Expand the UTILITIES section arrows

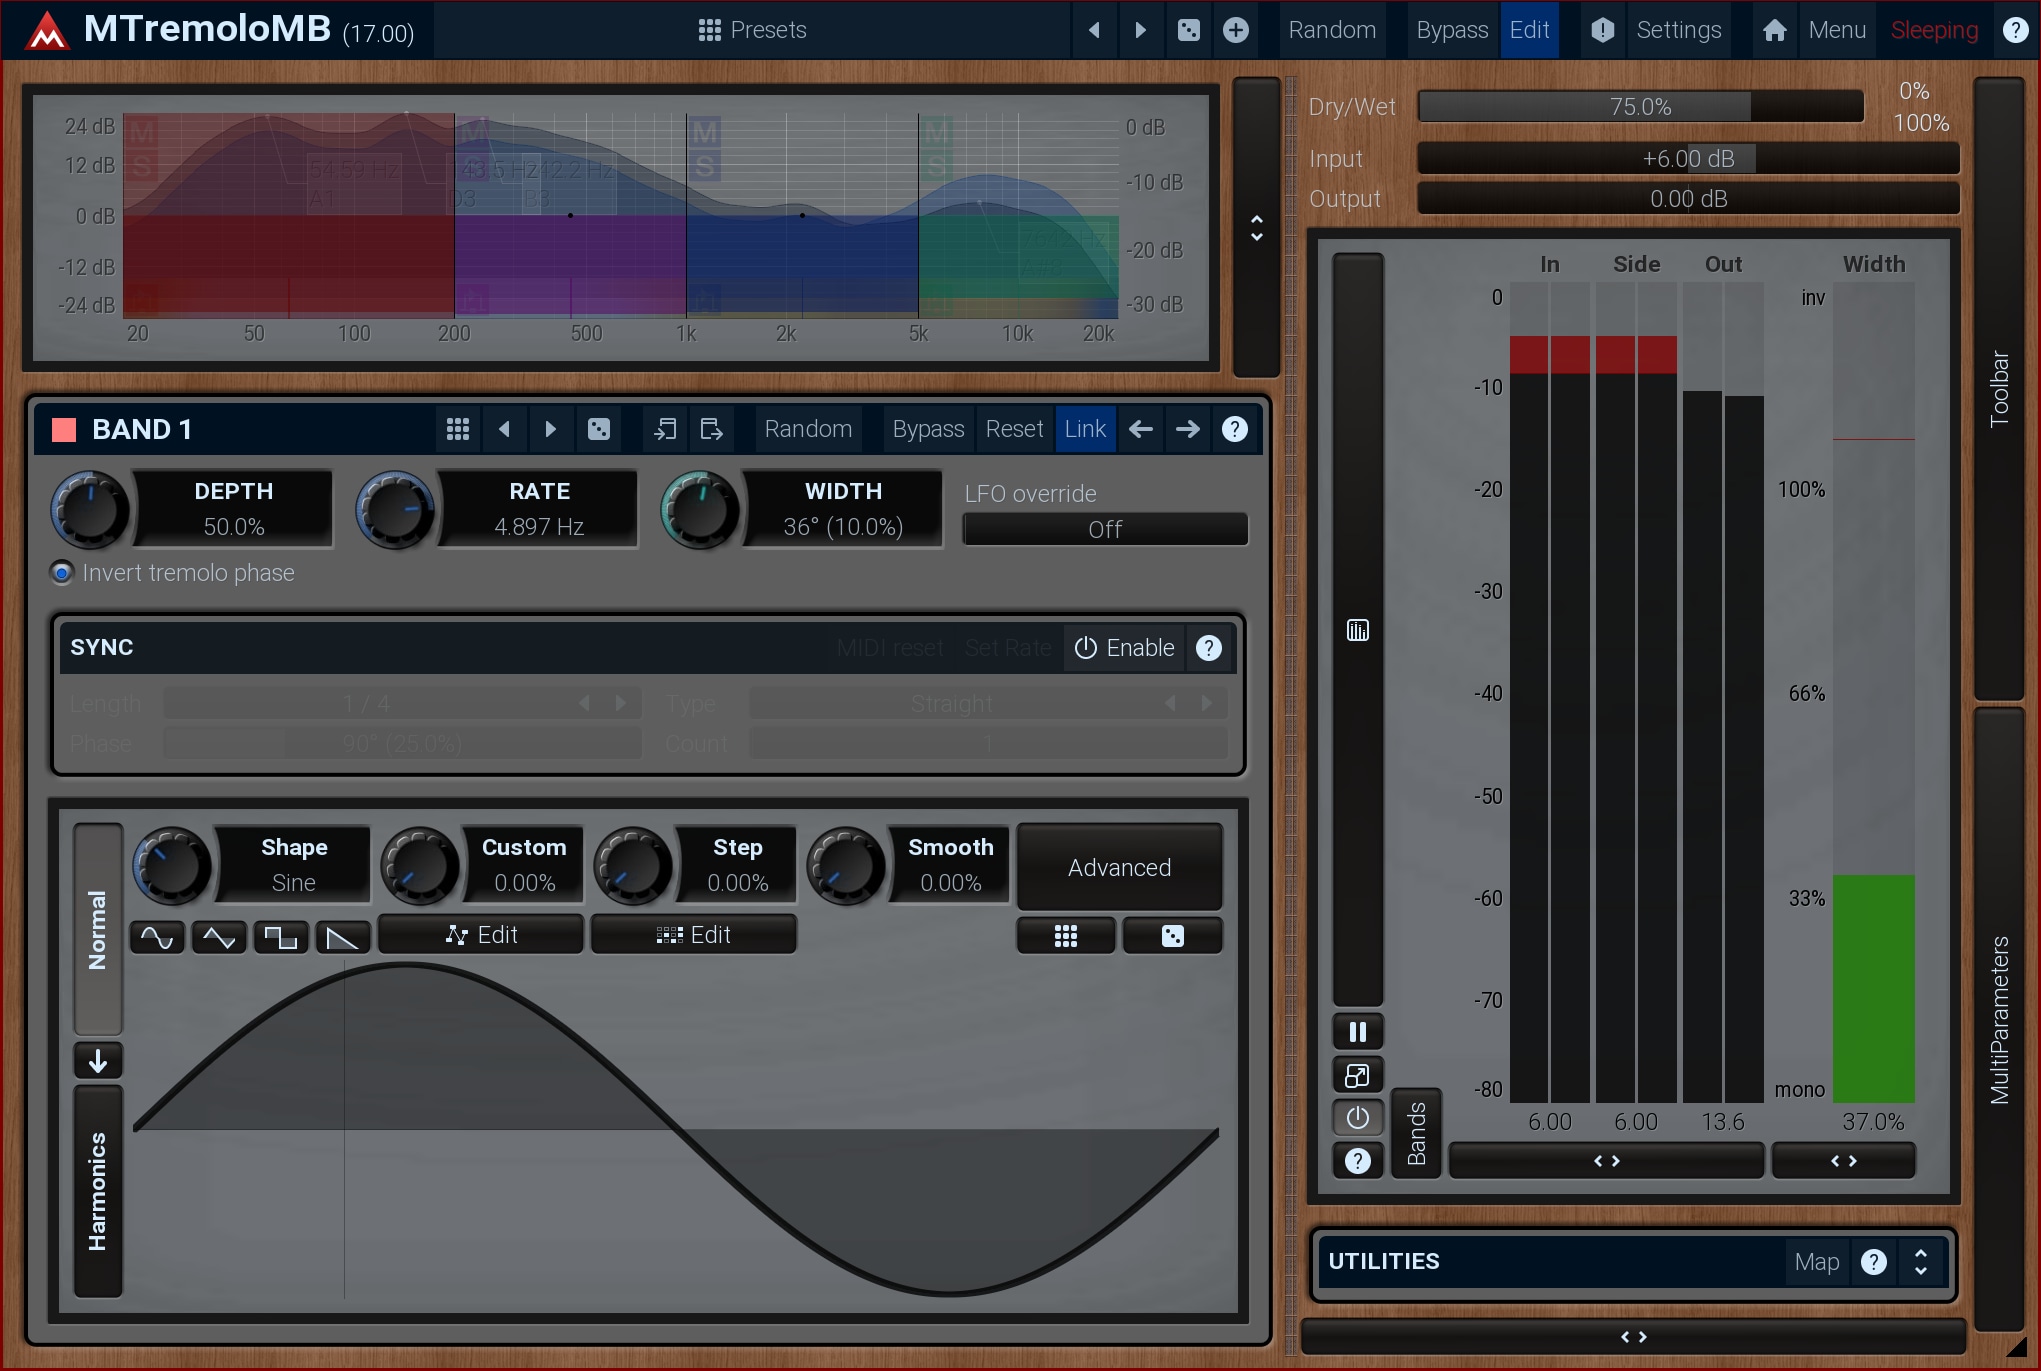point(1920,1261)
